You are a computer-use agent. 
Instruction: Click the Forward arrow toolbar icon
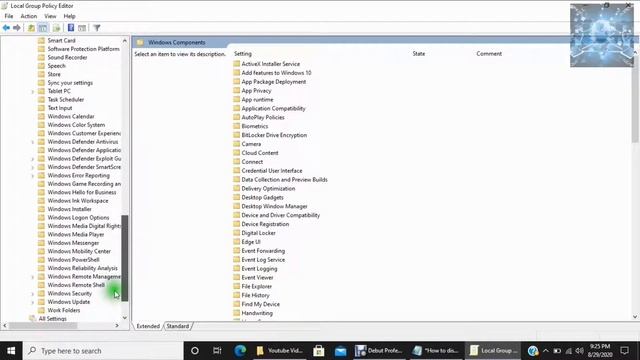tap(17, 28)
